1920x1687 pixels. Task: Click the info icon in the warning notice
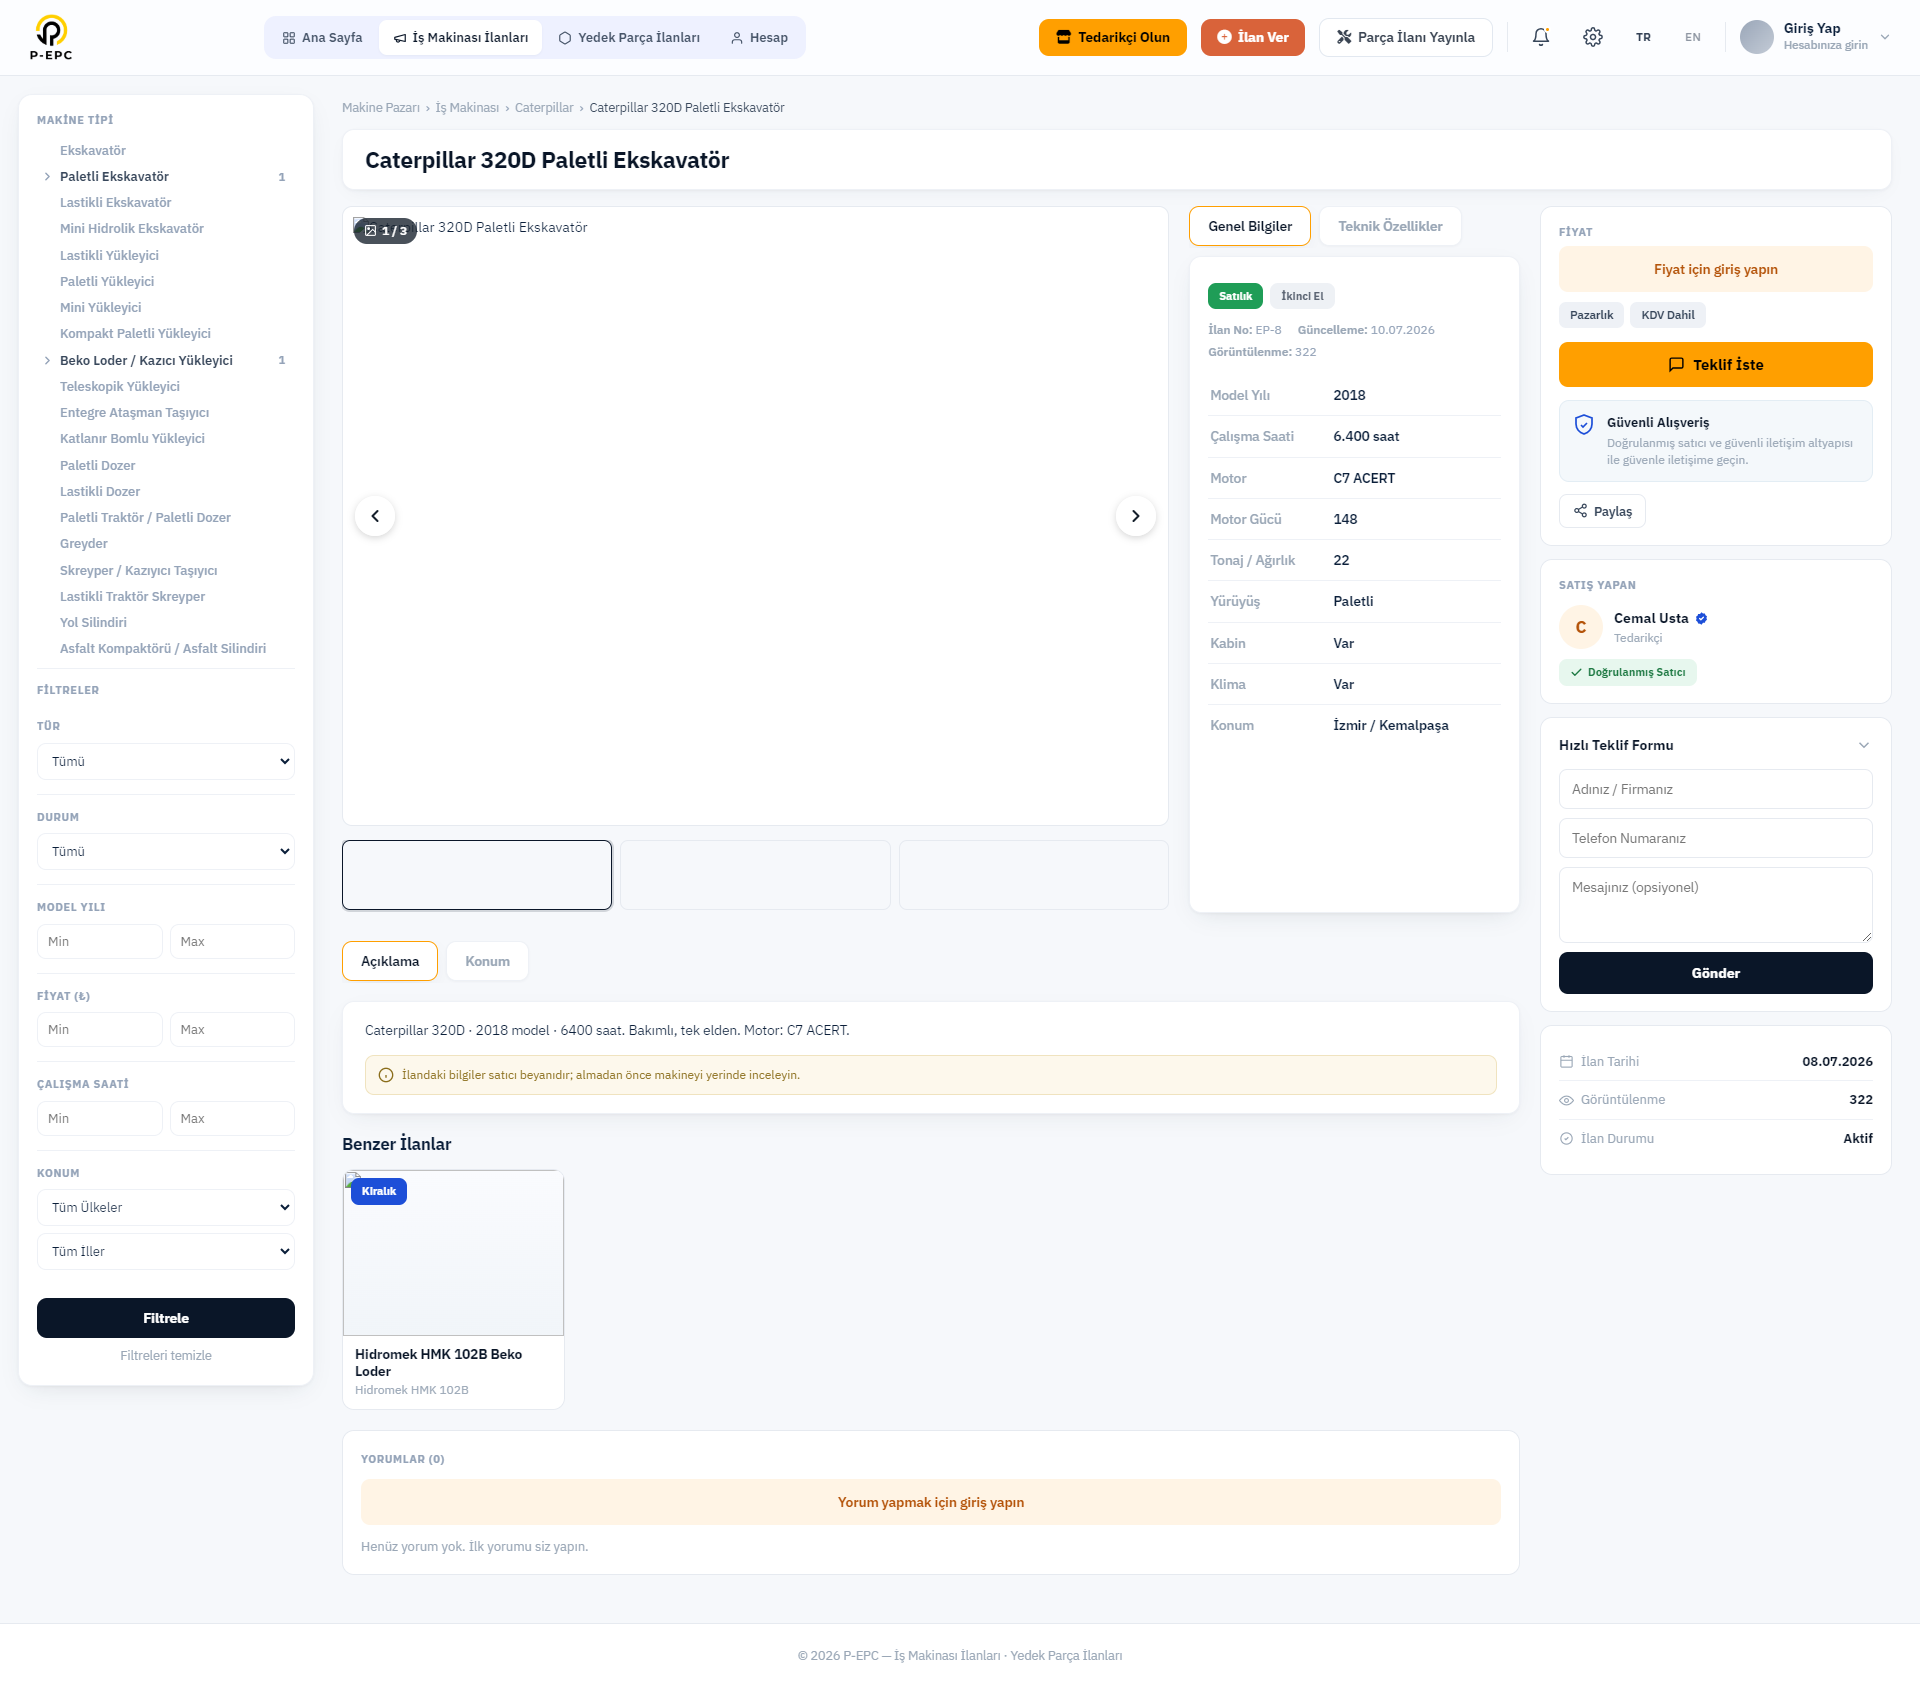[x=386, y=1075]
